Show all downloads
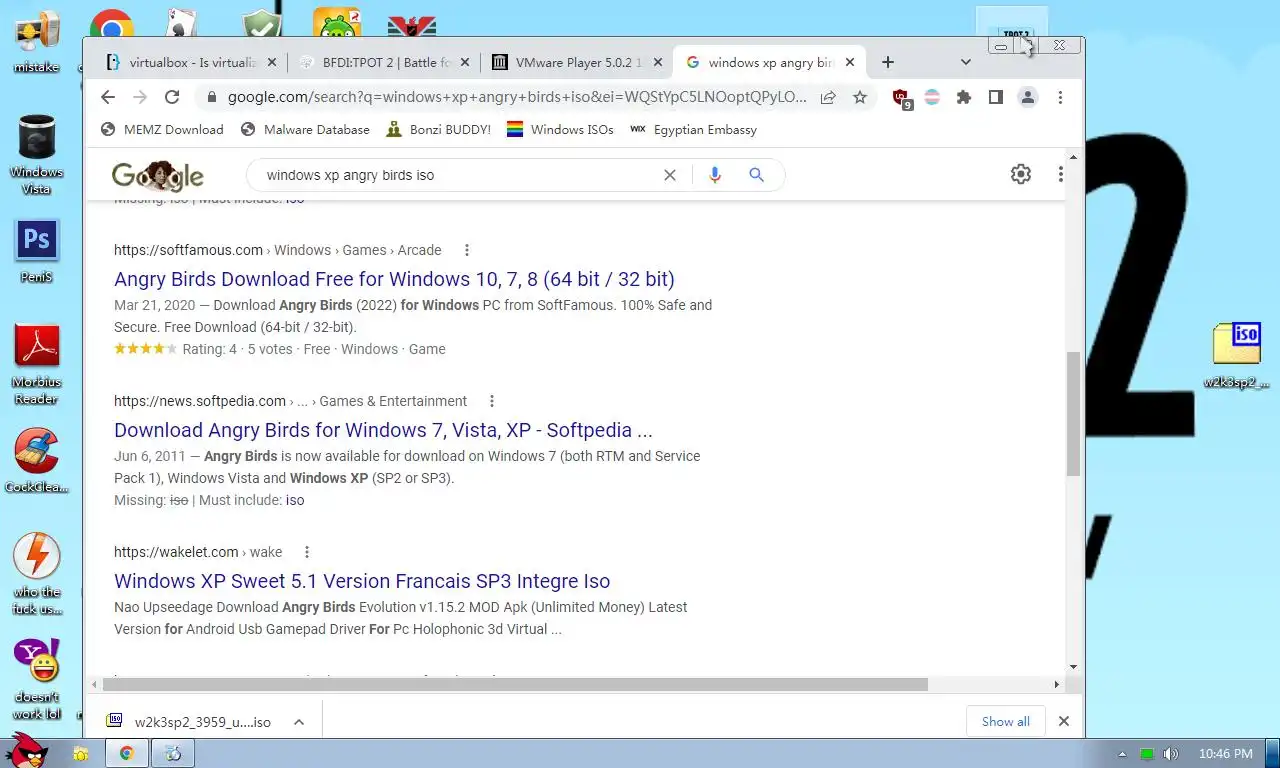1280x768 pixels. click(1005, 721)
